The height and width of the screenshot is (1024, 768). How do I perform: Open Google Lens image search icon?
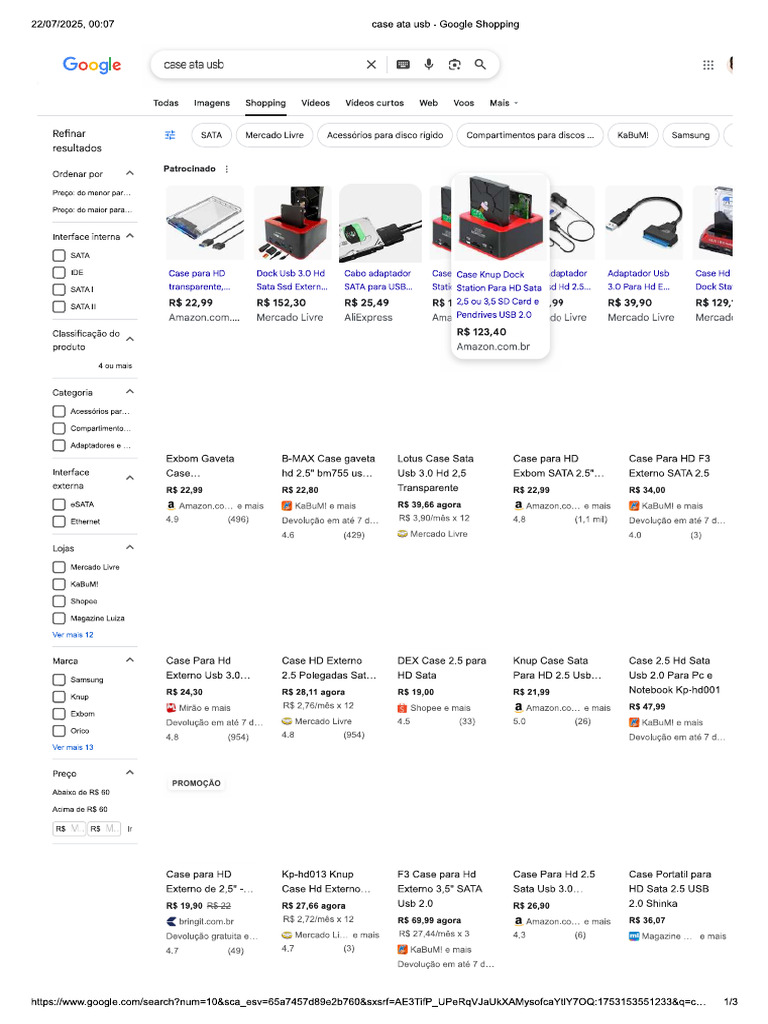pyautogui.click(x=455, y=64)
